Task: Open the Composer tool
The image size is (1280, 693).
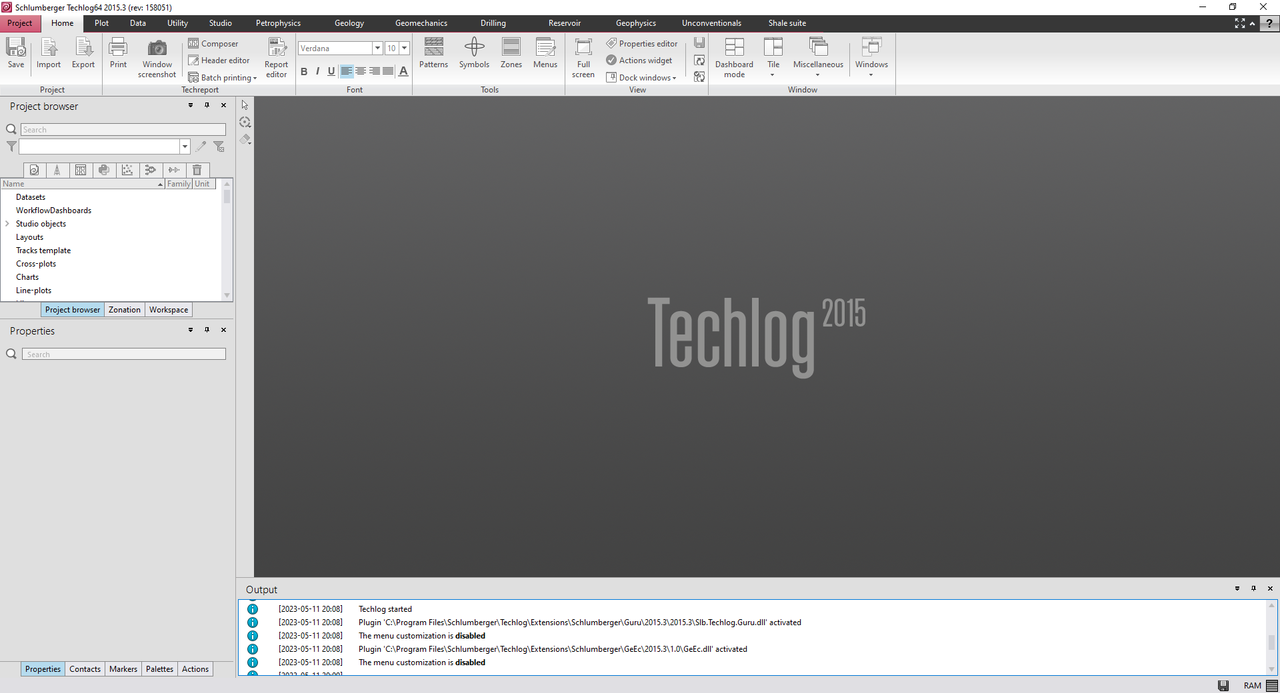Action: coord(212,44)
